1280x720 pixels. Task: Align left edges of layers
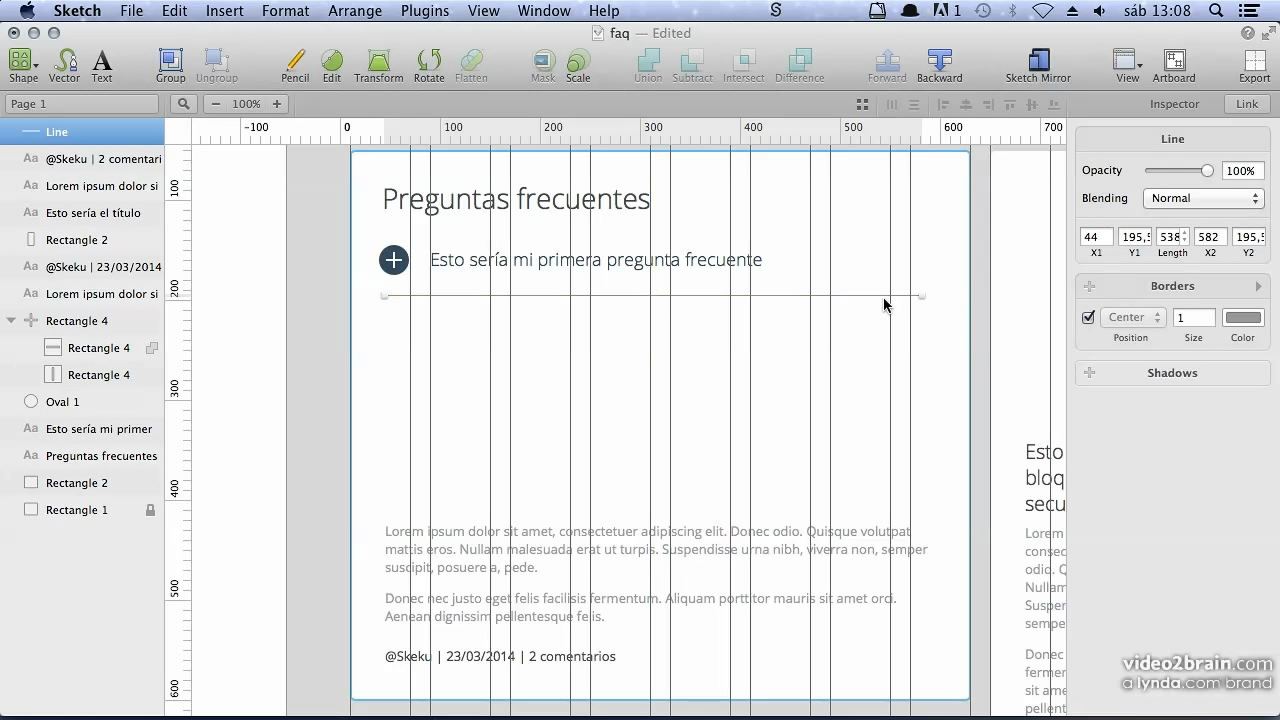[x=942, y=104]
